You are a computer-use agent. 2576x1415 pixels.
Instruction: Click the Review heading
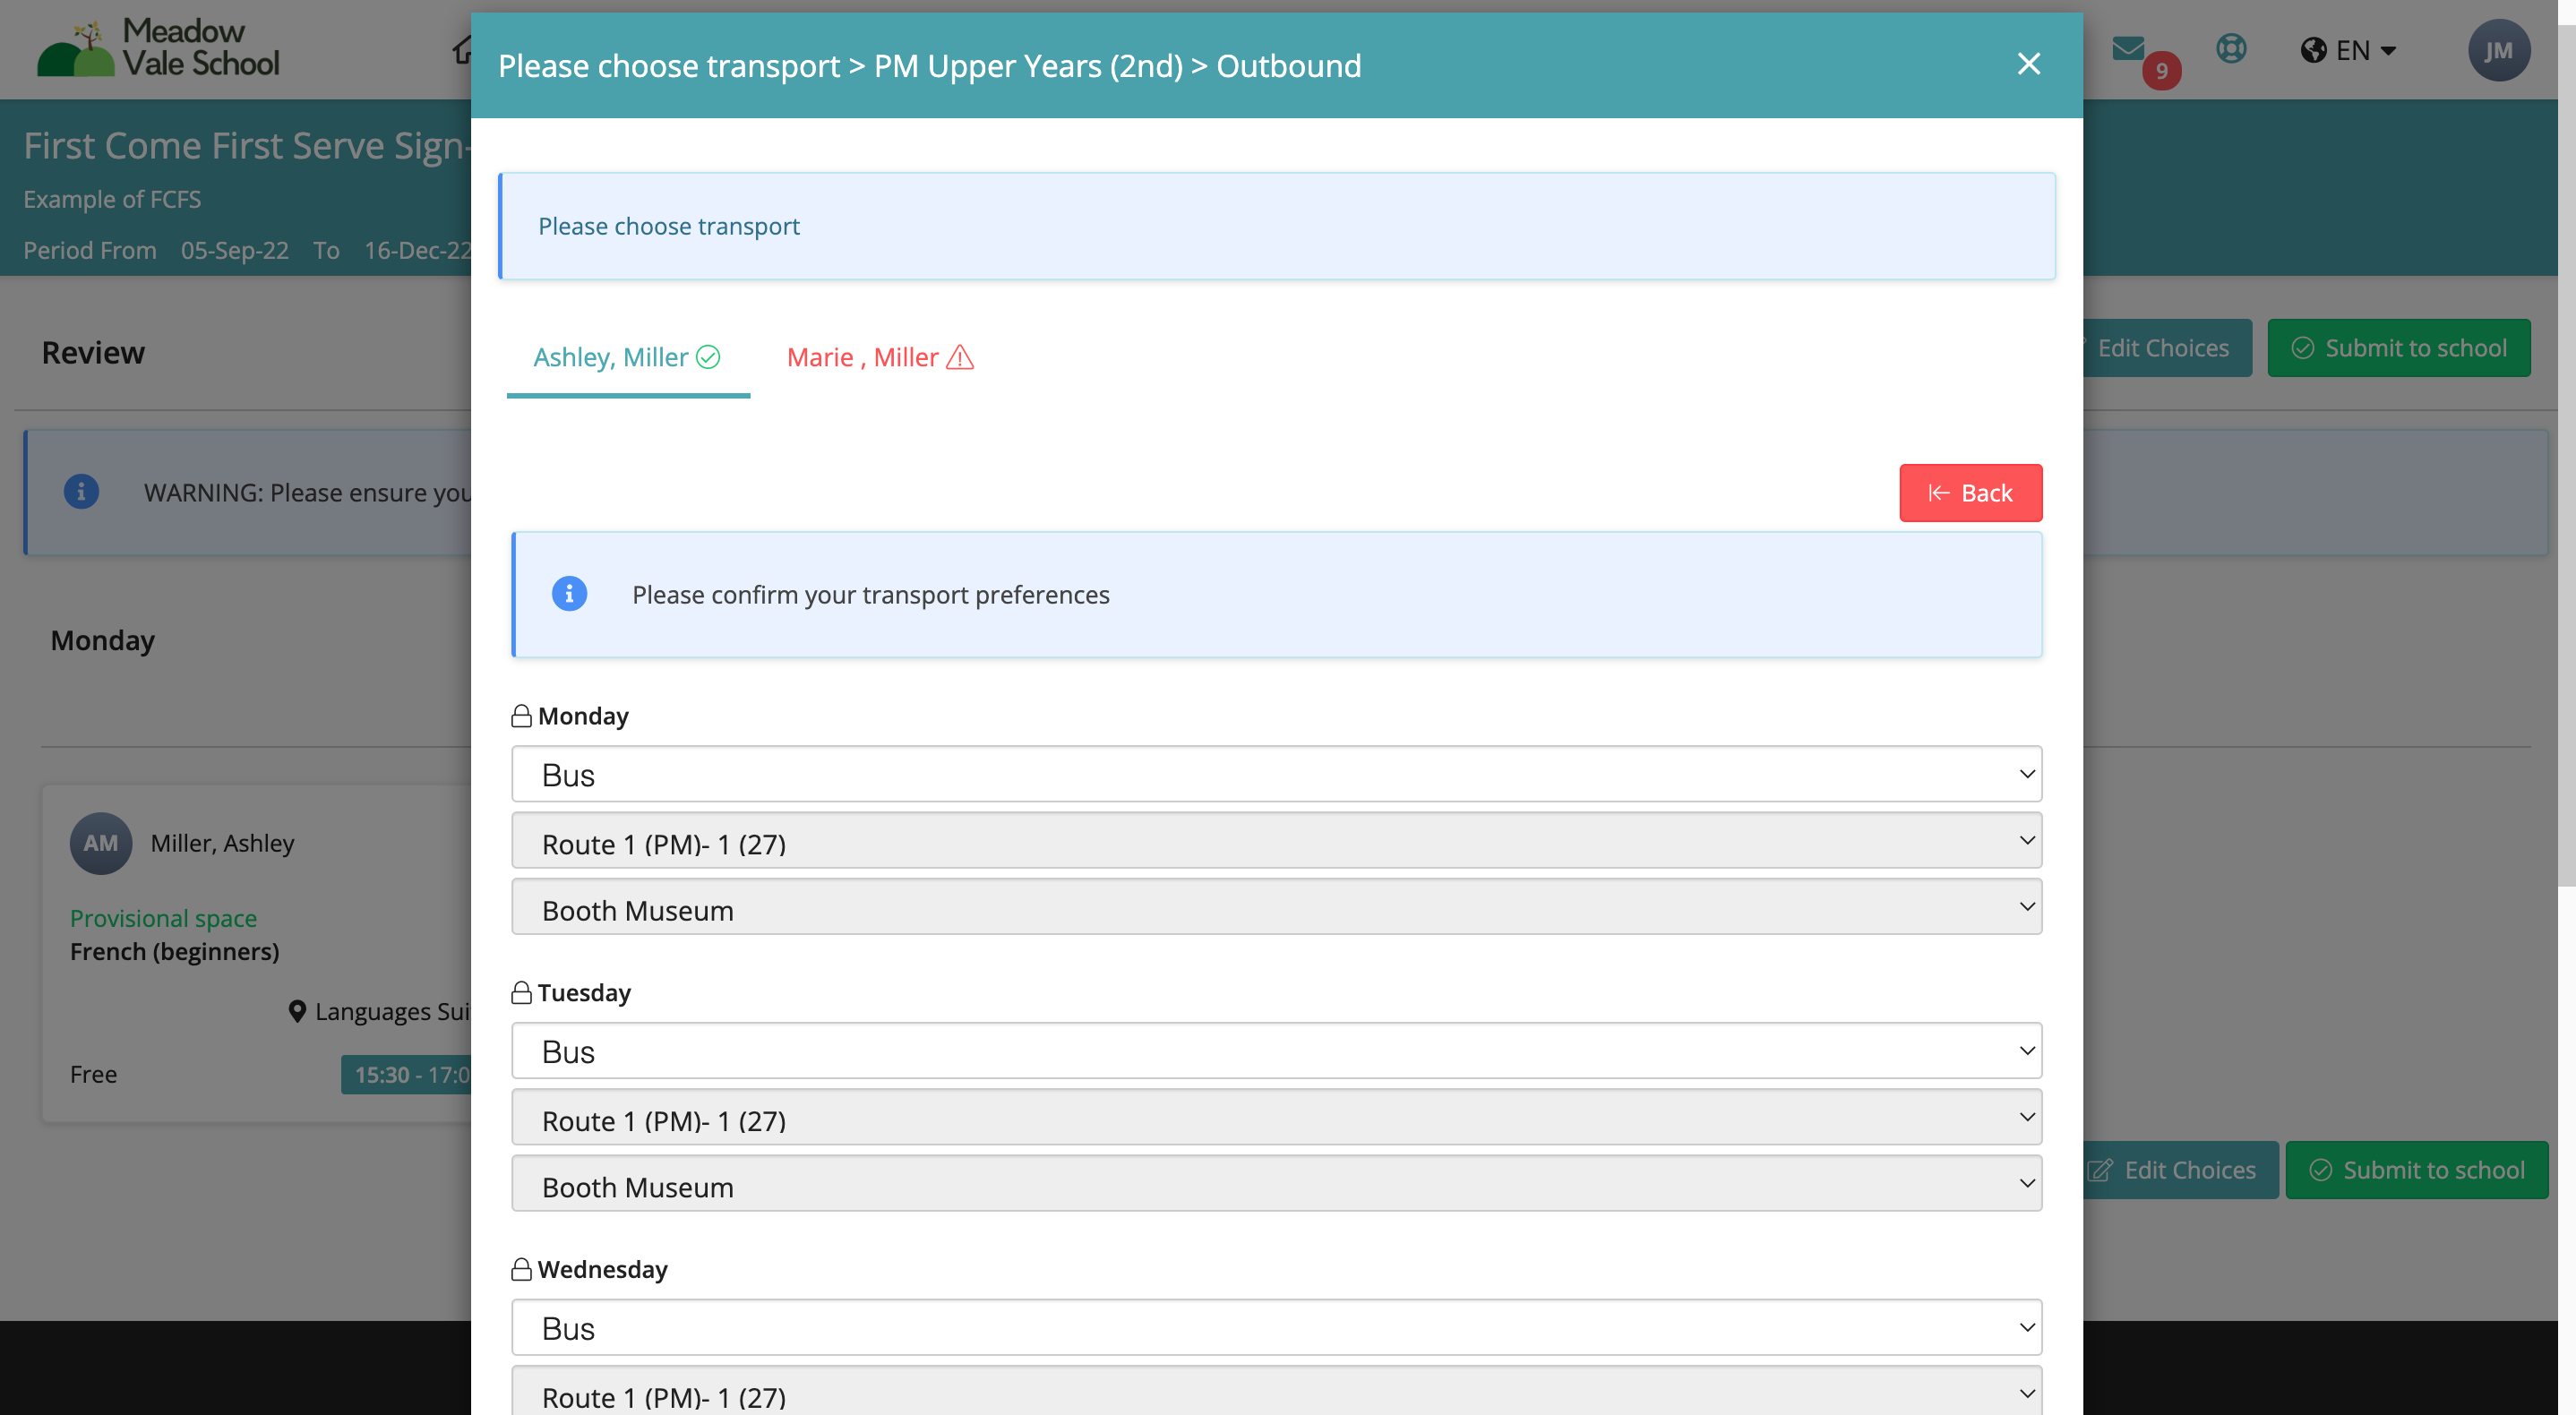(x=93, y=352)
